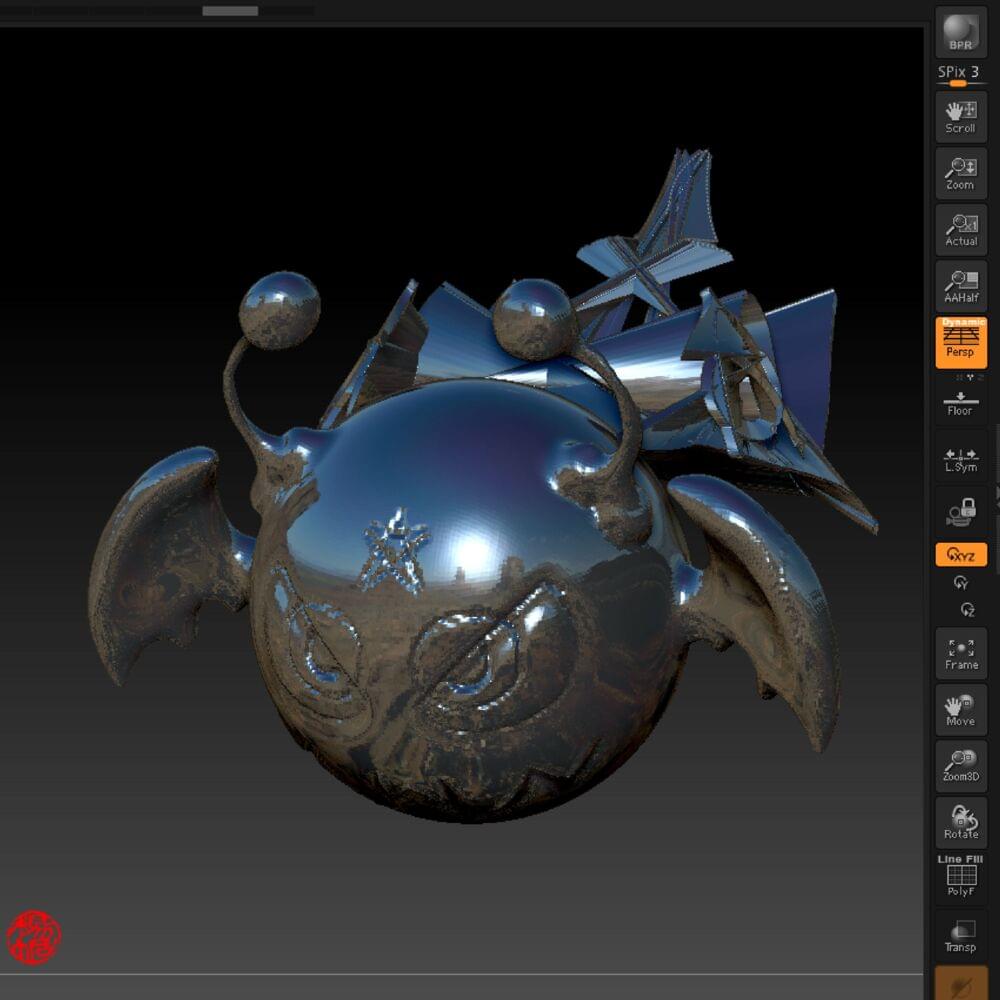
Task: Toggle Transp transparency mode
Action: (x=960, y=936)
